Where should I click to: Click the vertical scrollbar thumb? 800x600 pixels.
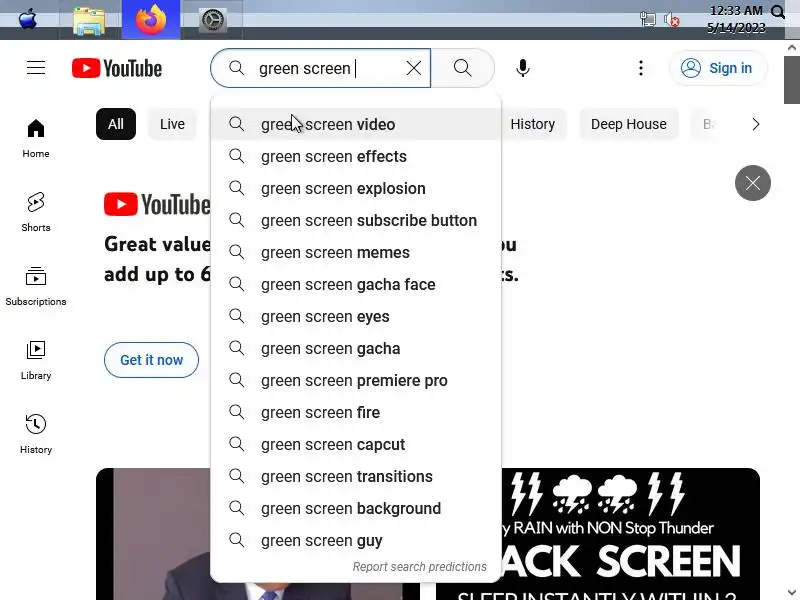pyautogui.click(x=792, y=79)
